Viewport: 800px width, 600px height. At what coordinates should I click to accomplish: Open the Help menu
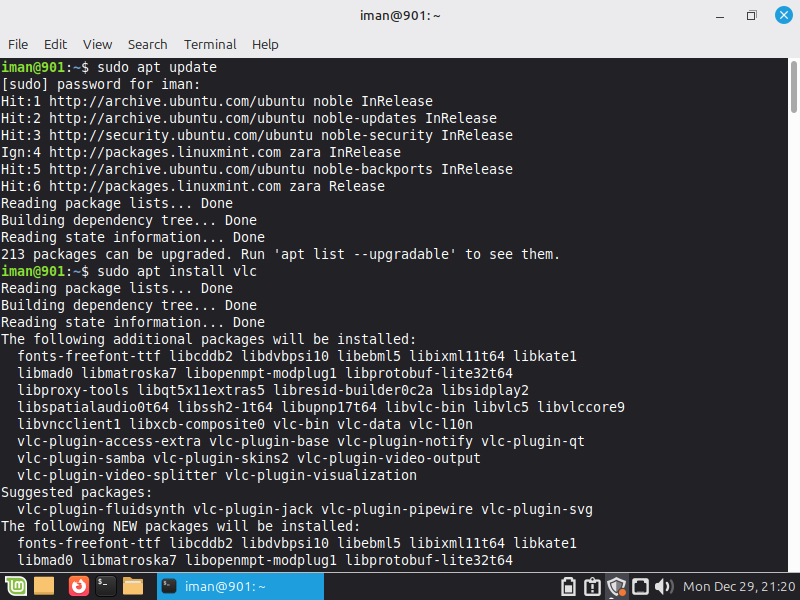[x=265, y=44]
